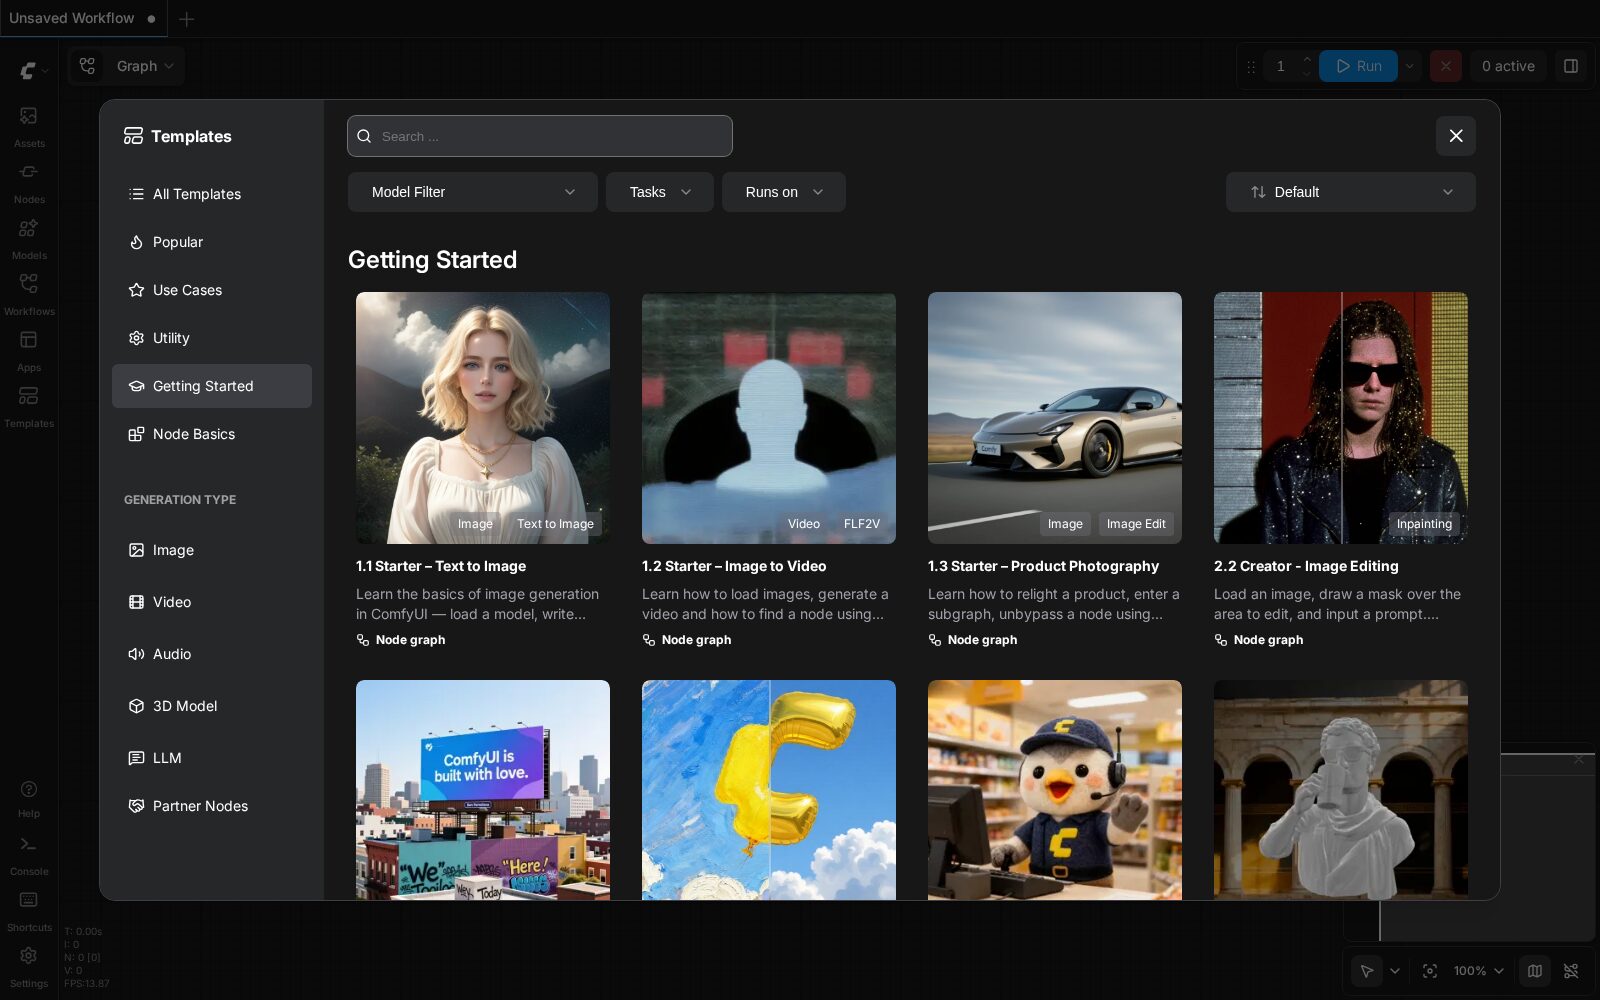The height and width of the screenshot is (1000, 1600).
Task: Add a new workflow tab
Action: (x=186, y=19)
